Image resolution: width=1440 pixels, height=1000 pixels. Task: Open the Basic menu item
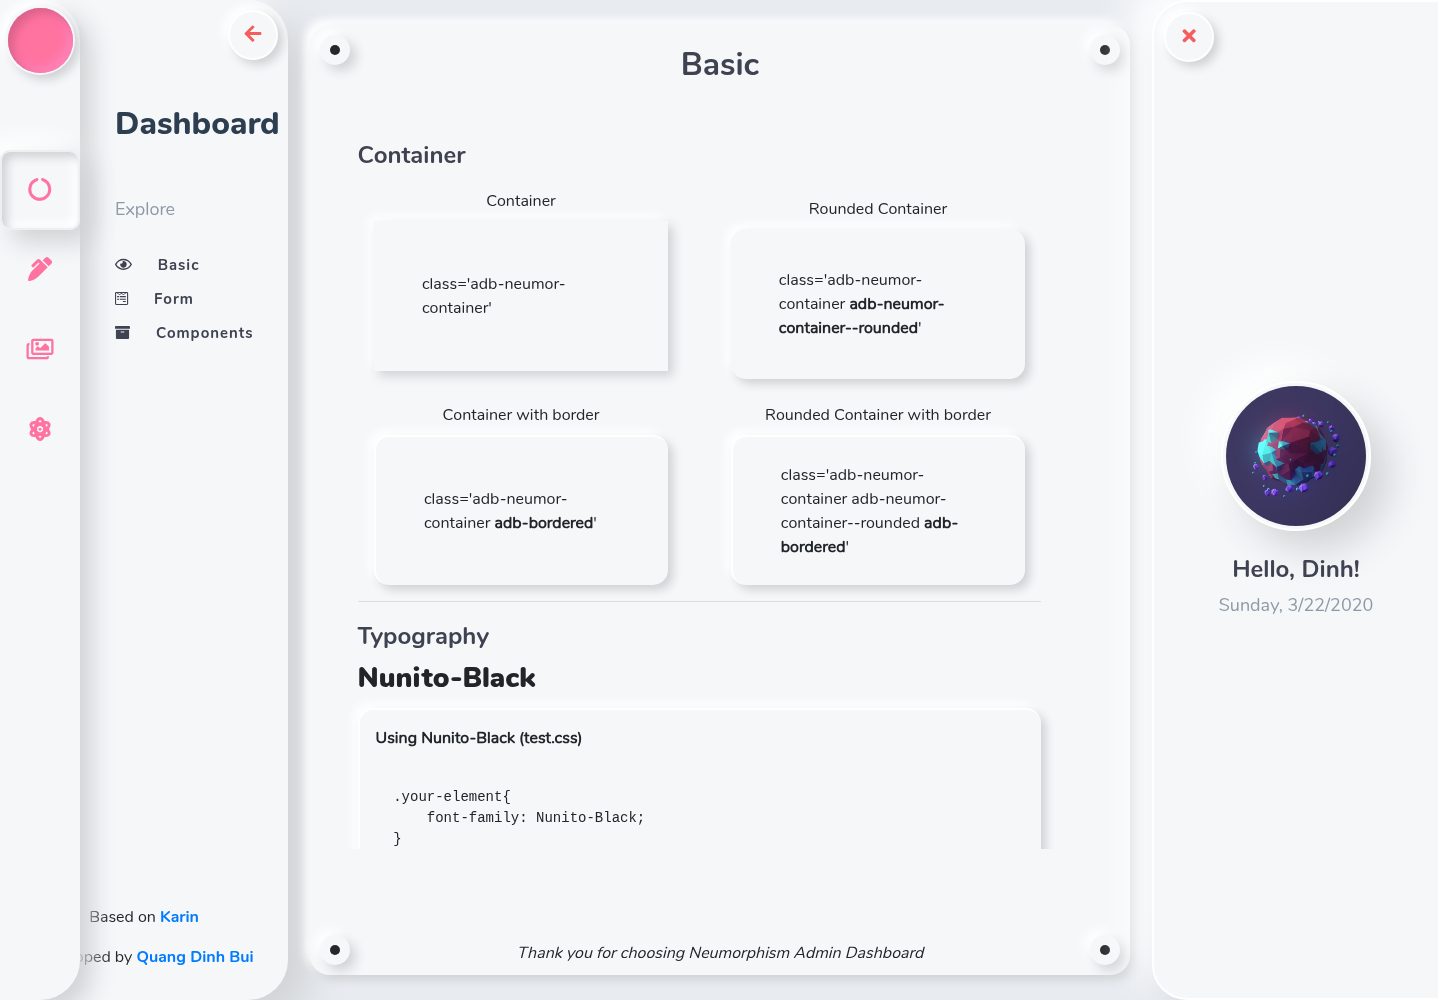[178, 265]
